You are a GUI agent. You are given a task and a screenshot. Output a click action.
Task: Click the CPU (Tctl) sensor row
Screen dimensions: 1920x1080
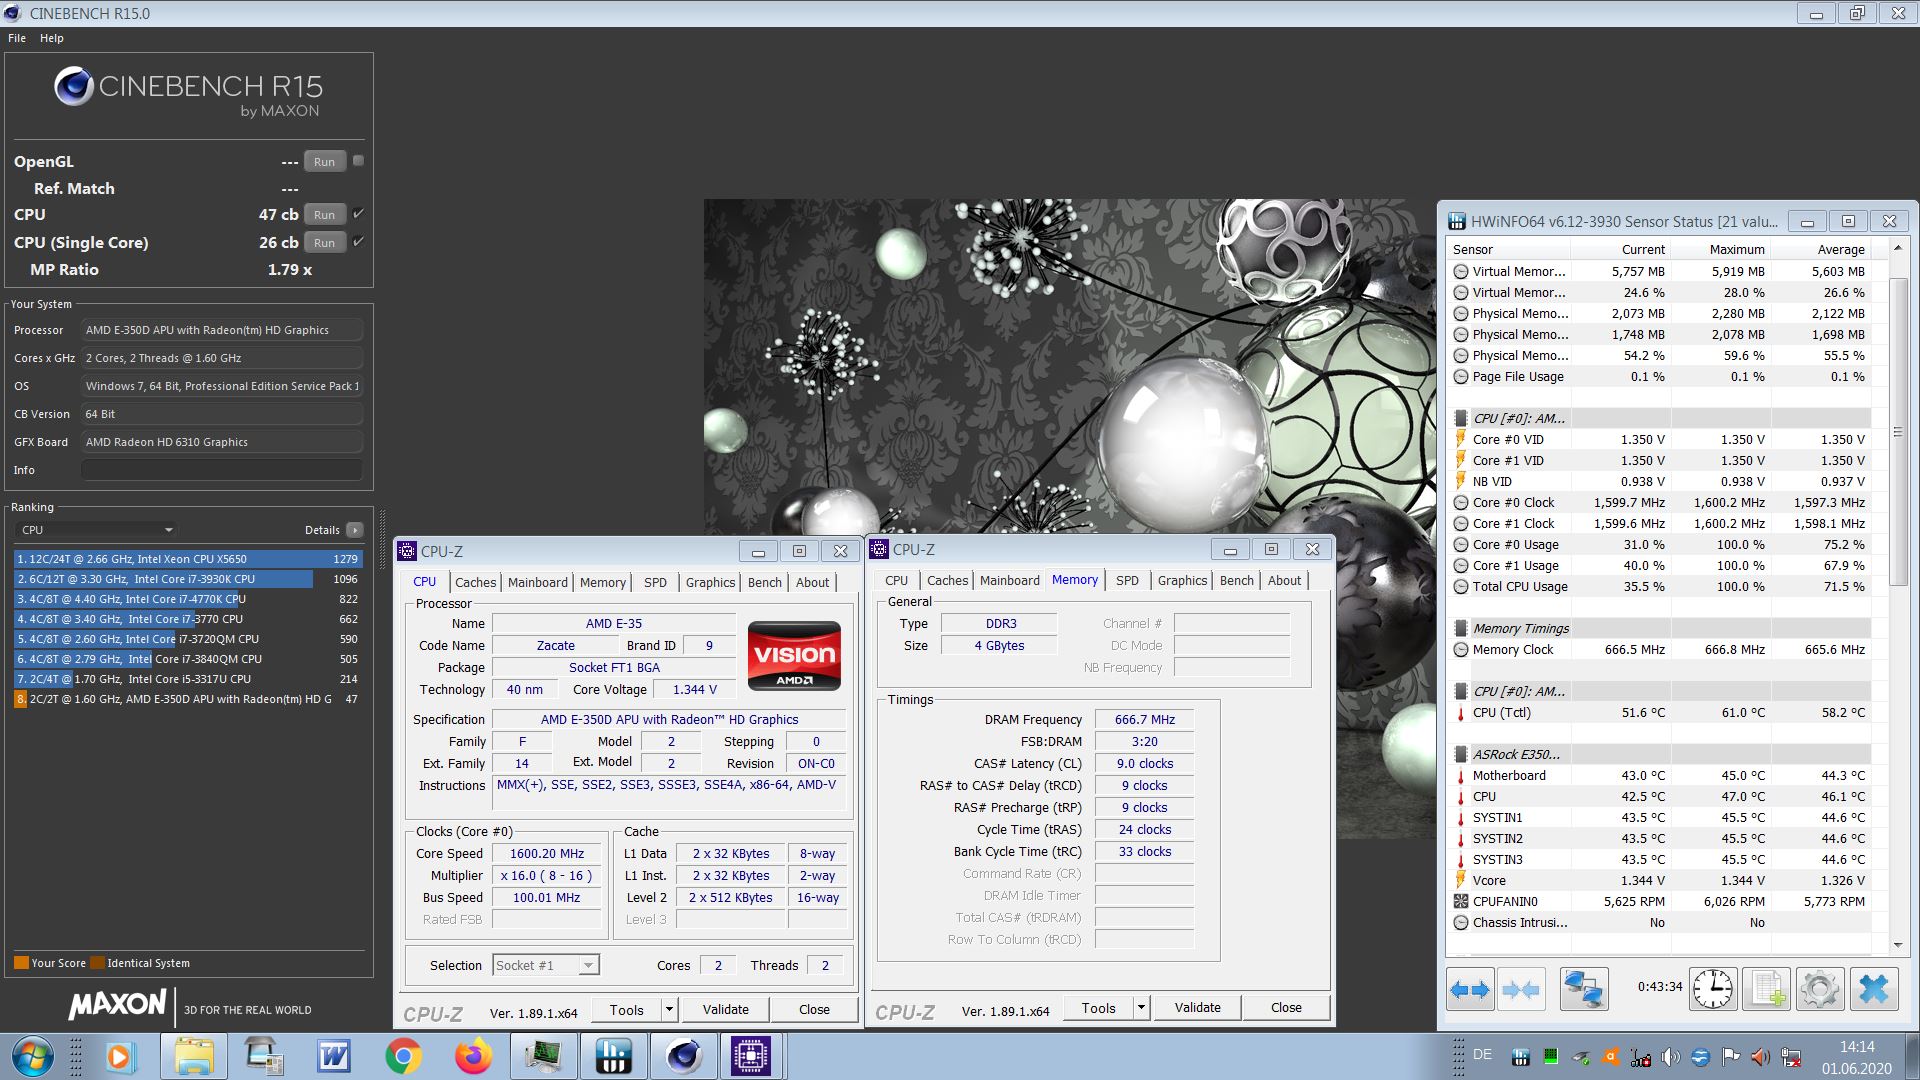1660,713
